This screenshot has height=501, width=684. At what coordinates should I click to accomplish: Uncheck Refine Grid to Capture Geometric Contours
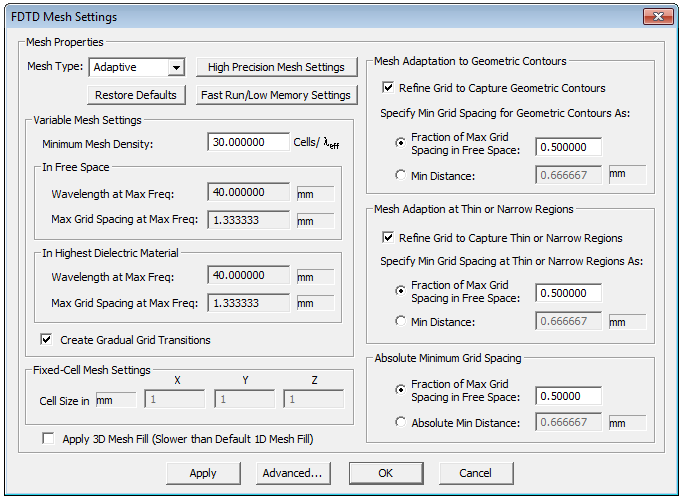point(389,88)
